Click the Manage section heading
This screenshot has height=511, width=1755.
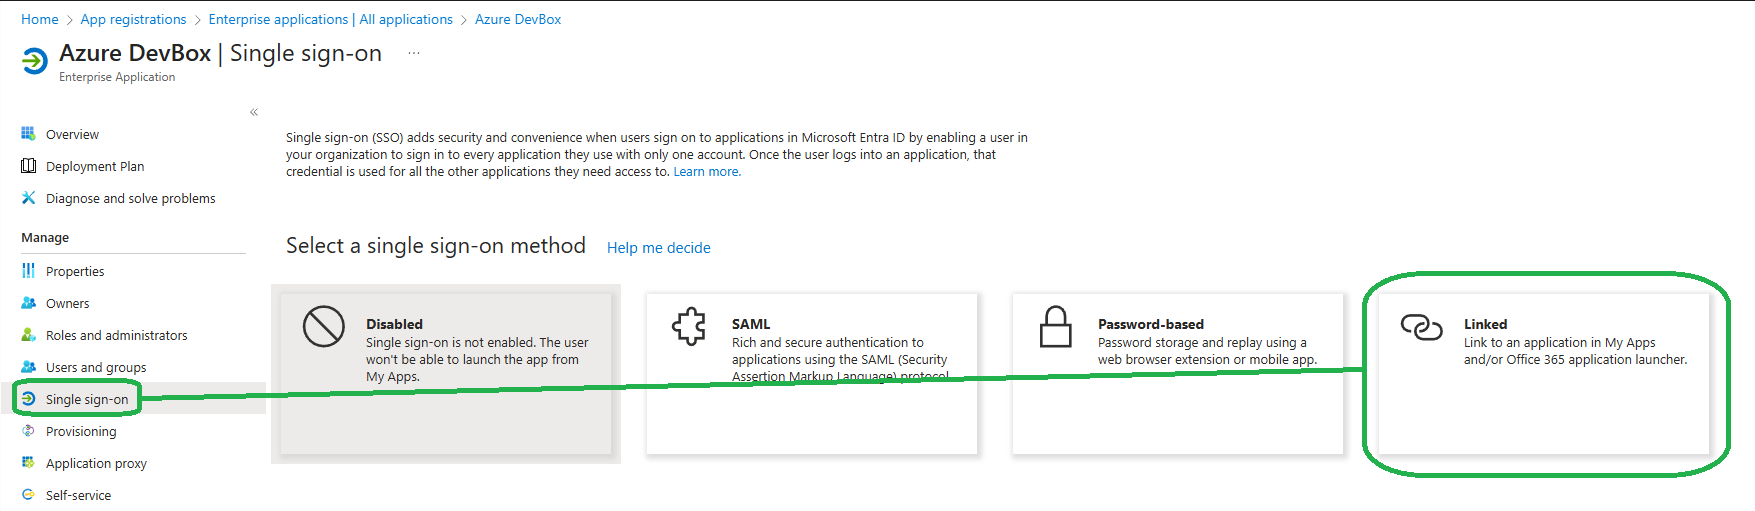coord(45,238)
